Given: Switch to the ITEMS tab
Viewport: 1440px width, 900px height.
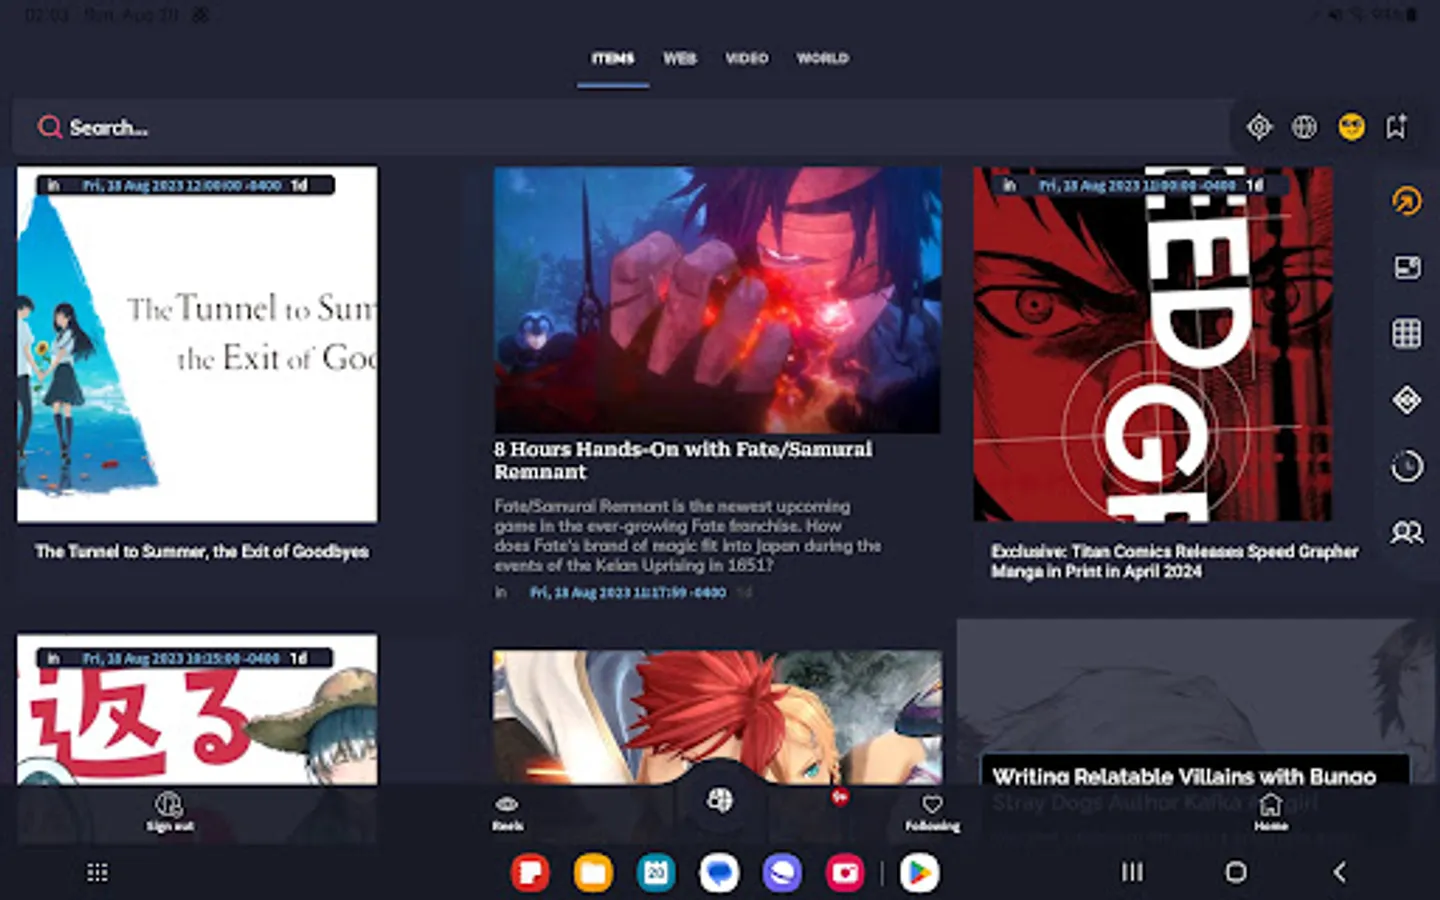Looking at the screenshot, I should (613, 58).
